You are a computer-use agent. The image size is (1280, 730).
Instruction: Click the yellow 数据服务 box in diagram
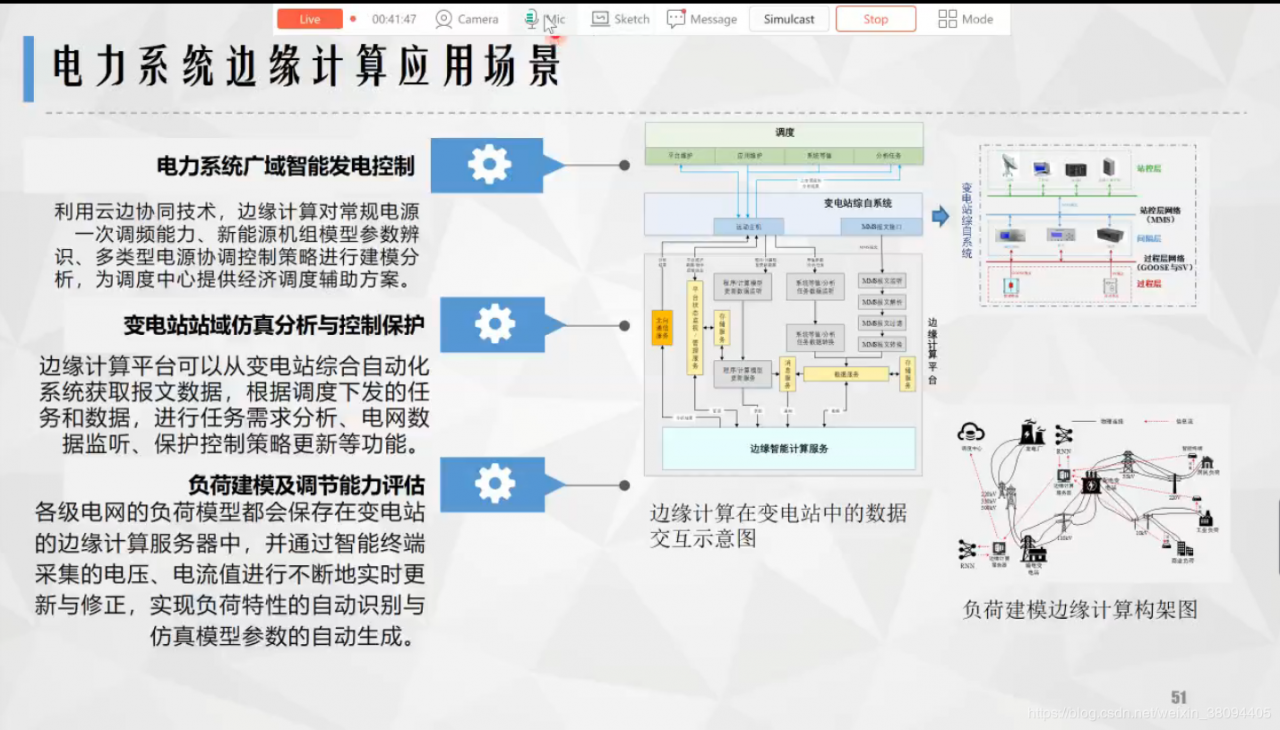[846, 374]
